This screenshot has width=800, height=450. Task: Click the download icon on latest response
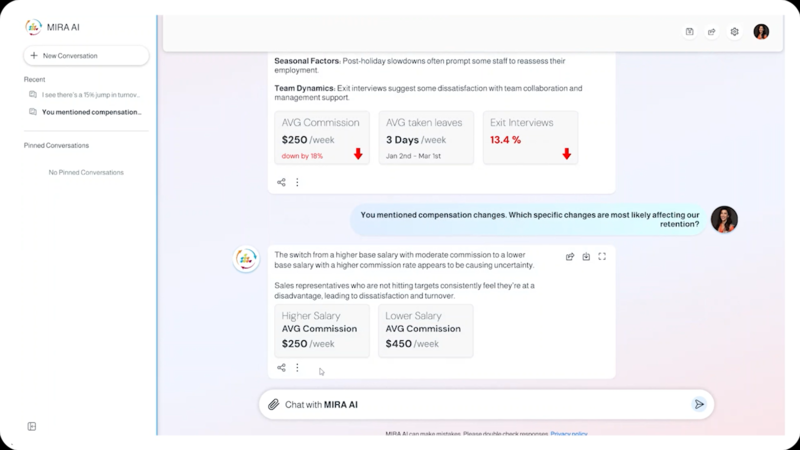pyautogui.click(x=586, y=257)
